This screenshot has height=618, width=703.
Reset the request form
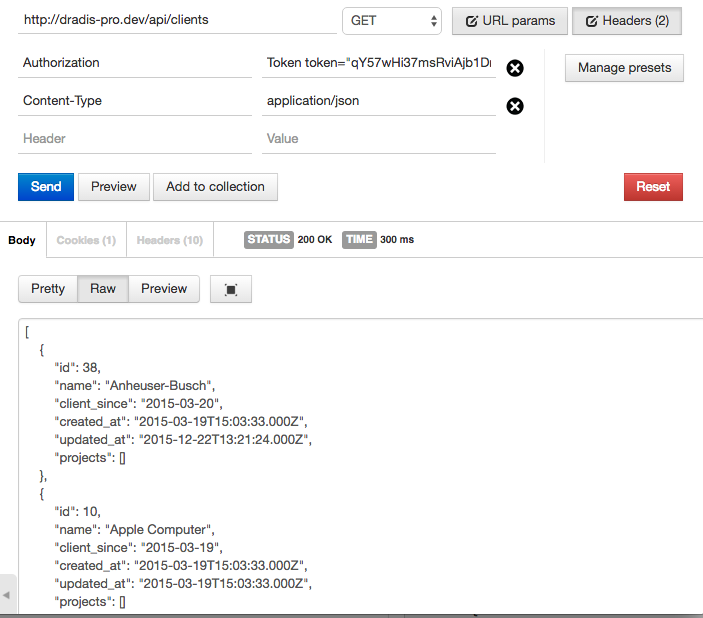coord(653,187)
